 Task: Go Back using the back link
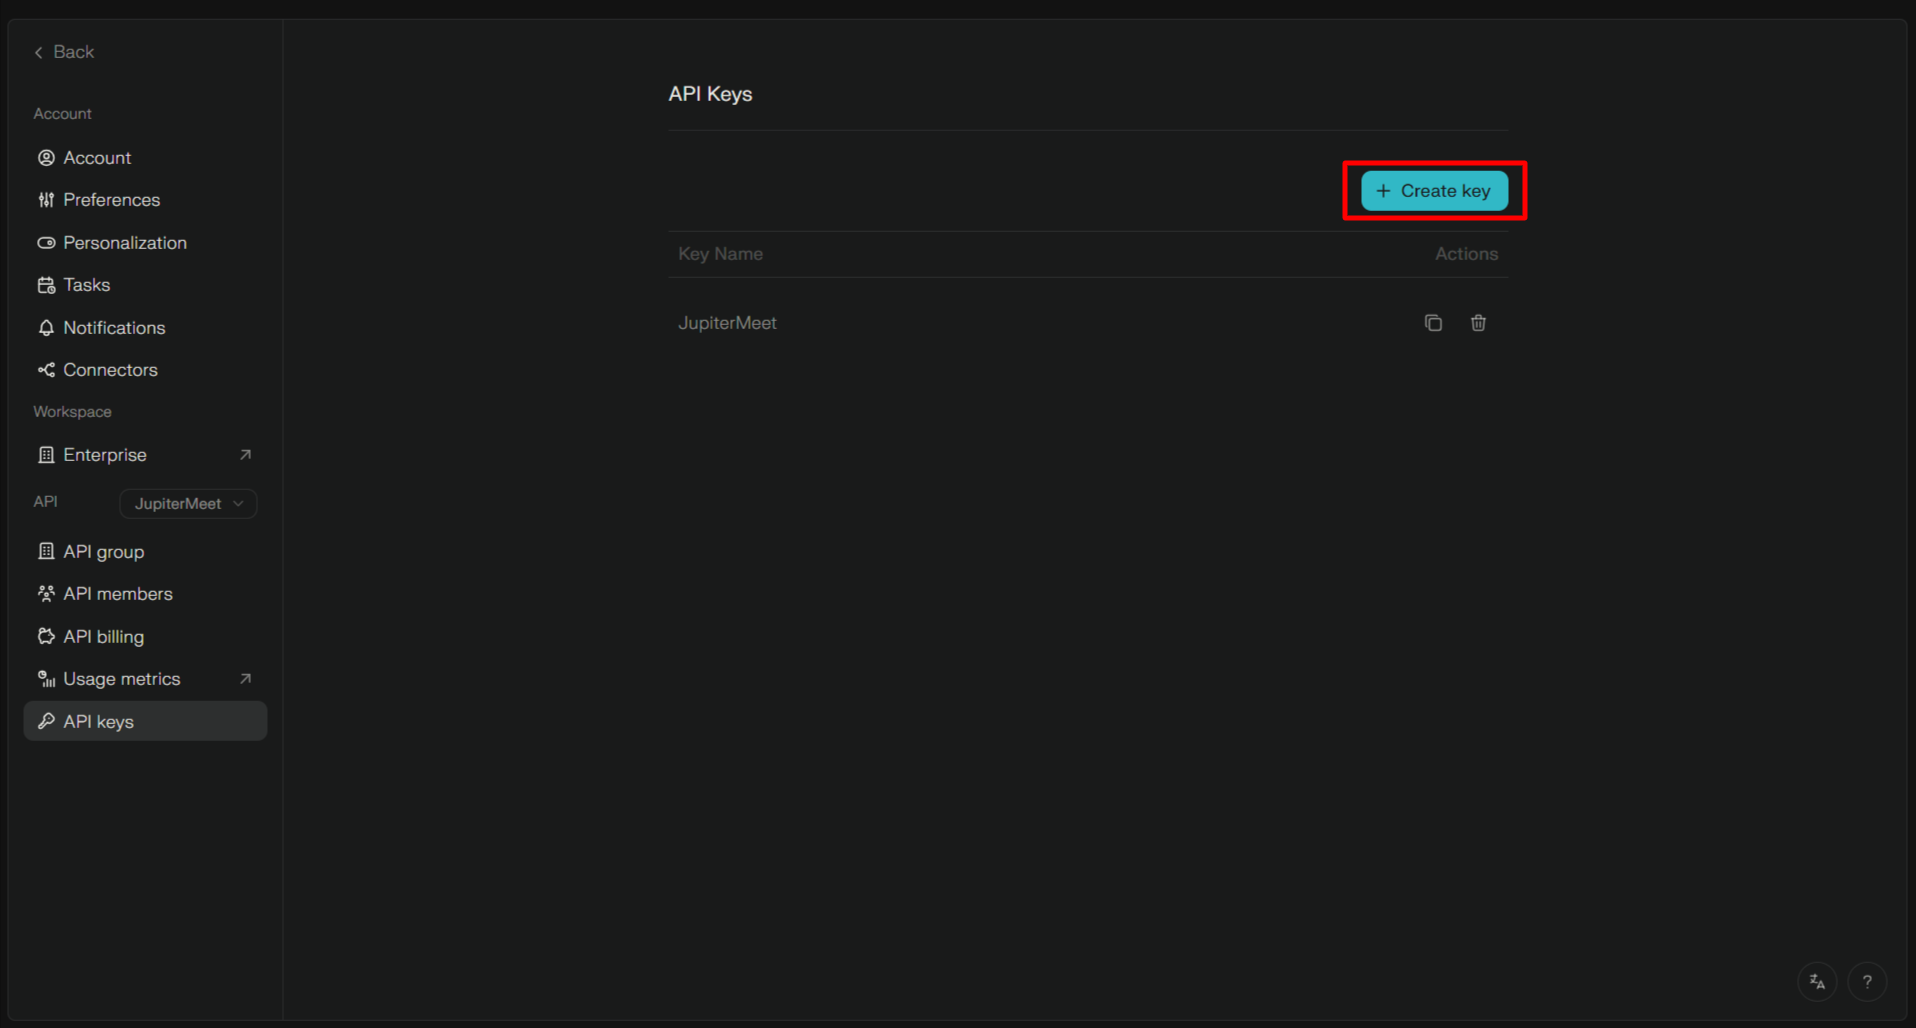63,51
